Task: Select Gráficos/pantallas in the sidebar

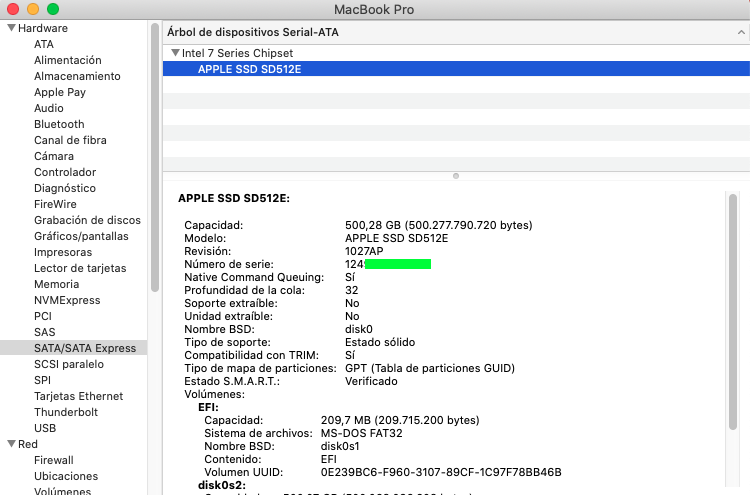Action: [x=81, y=236]
